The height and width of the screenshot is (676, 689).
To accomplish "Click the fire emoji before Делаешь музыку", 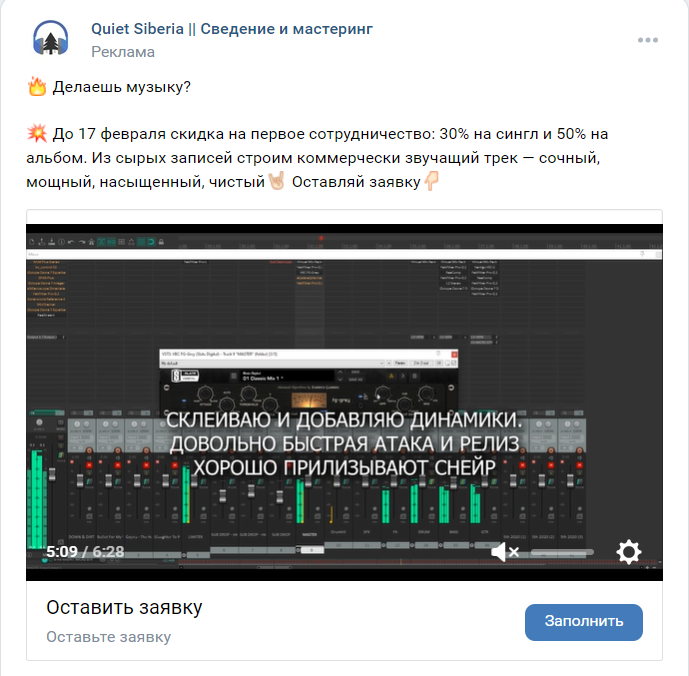I will [37, 87].
